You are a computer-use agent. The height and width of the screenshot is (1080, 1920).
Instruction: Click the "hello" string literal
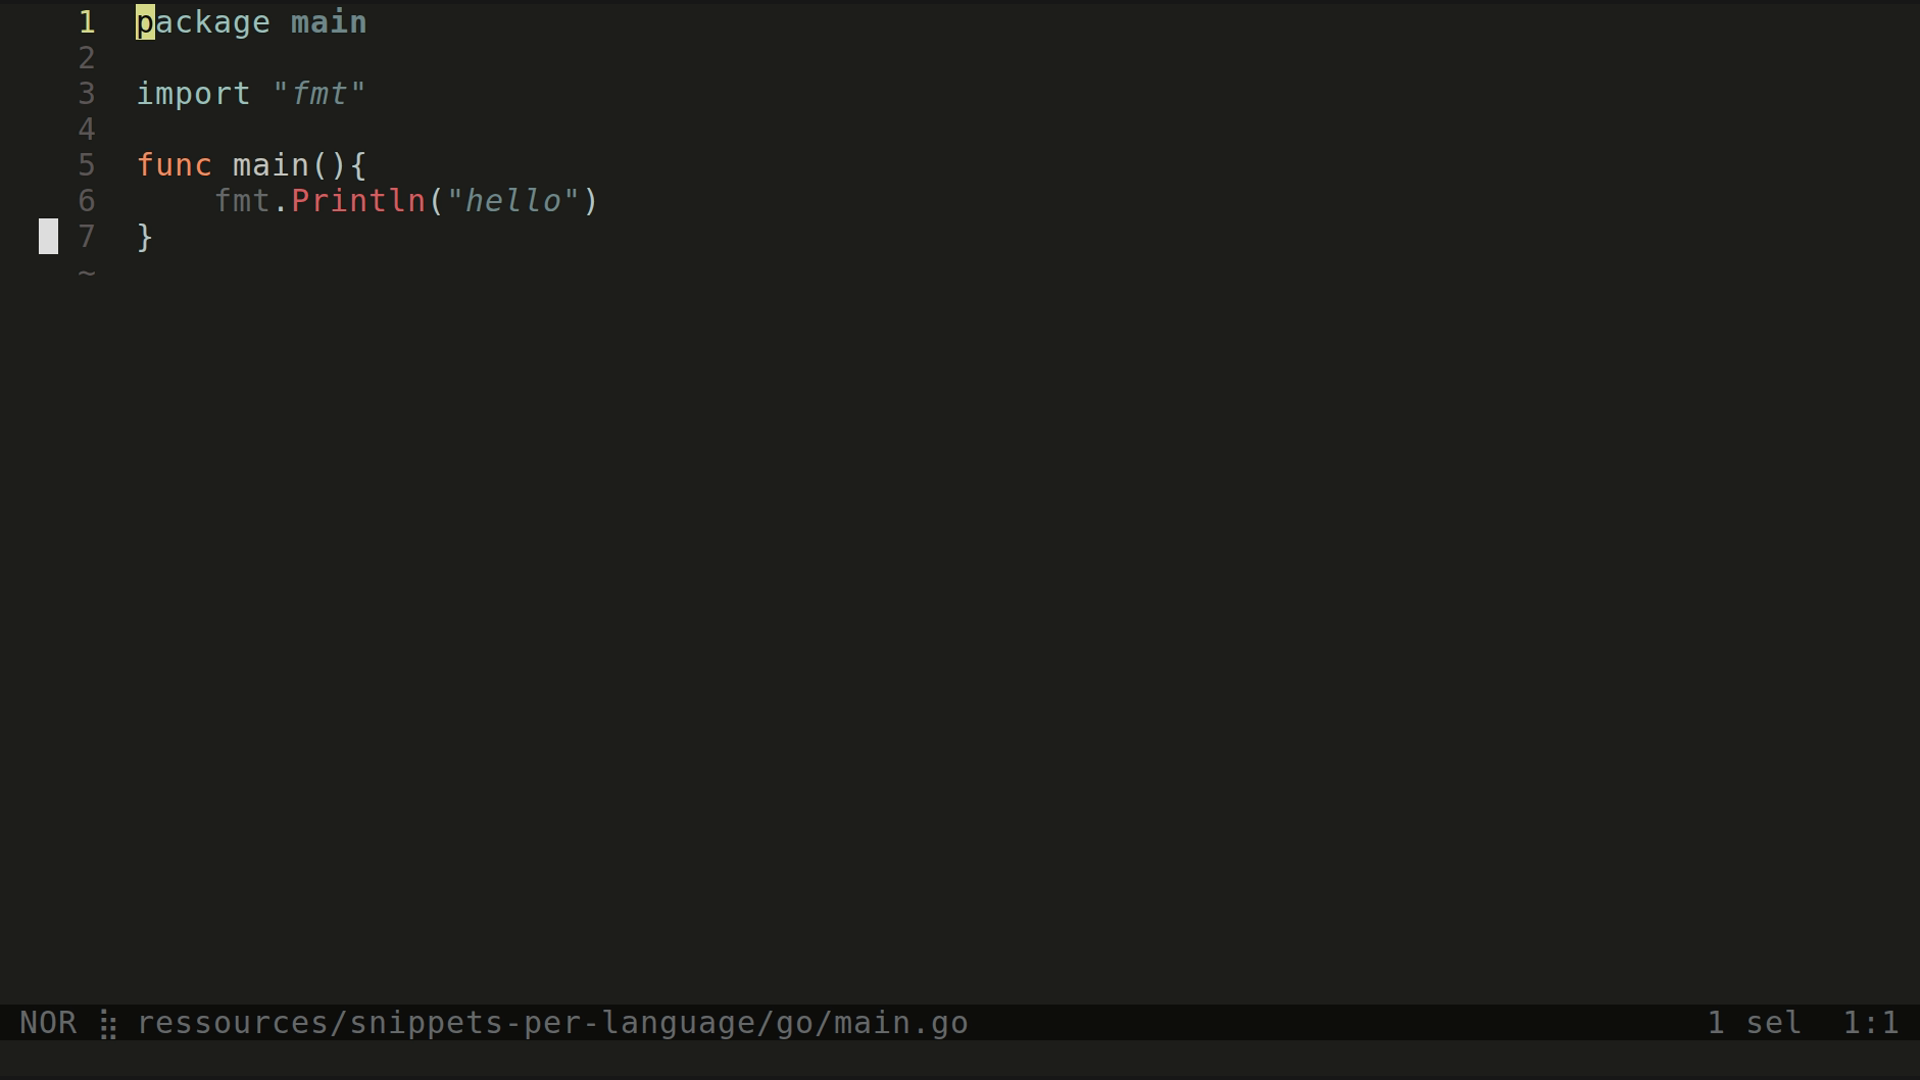click(514, 201)
